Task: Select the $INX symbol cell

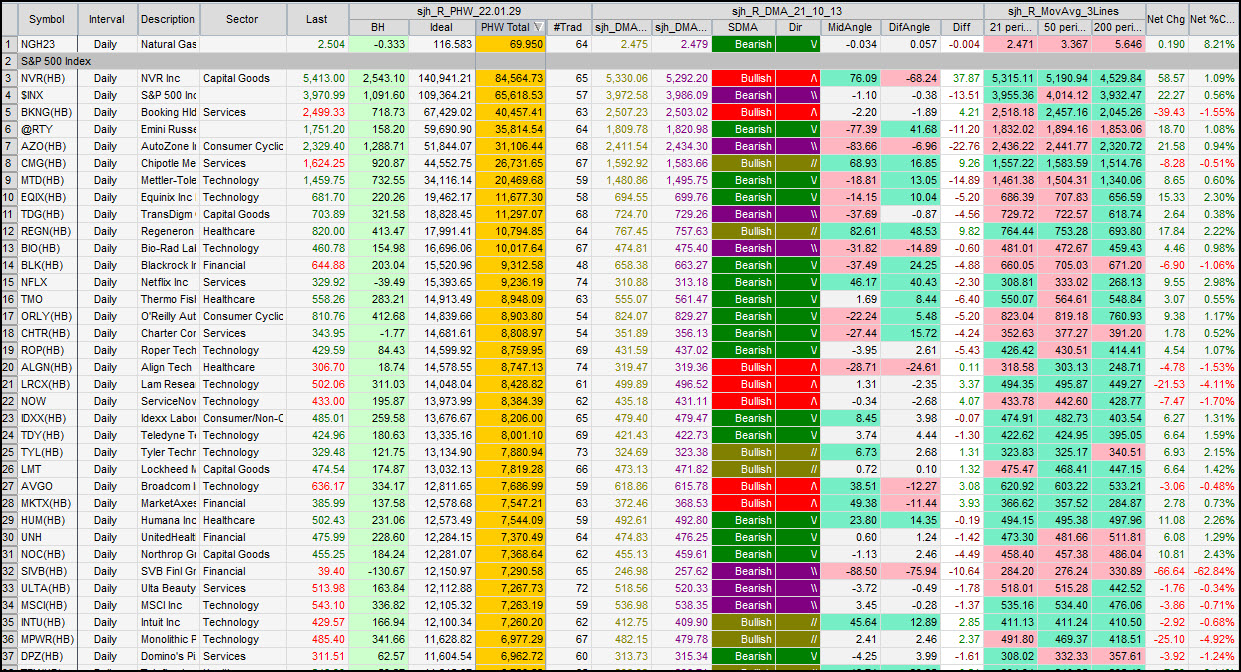Action: 47,95
